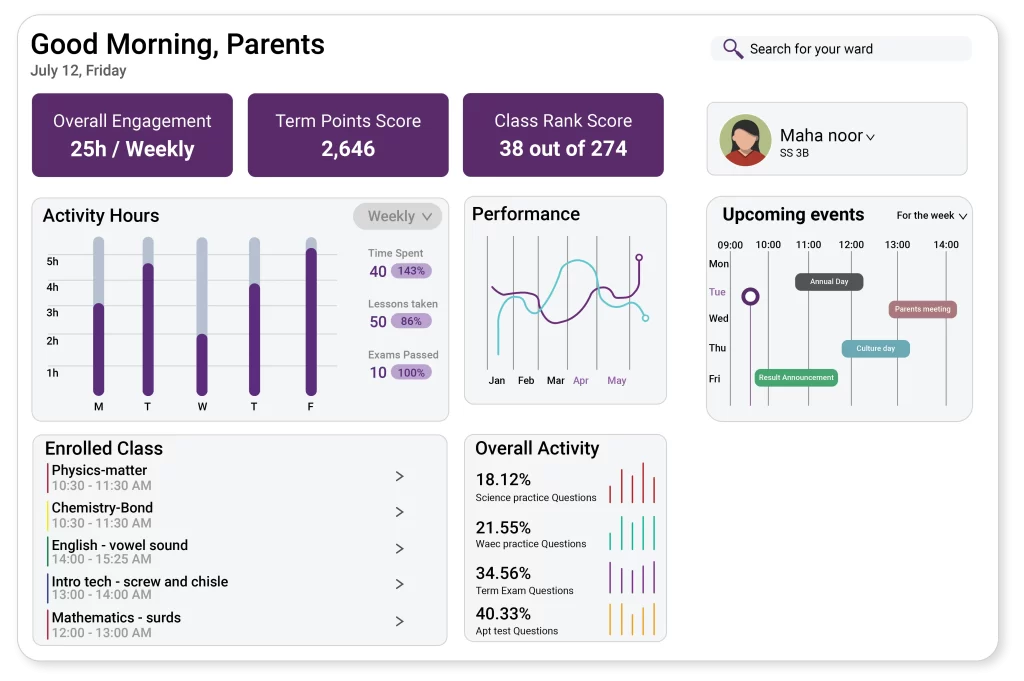This screenshot has height=681, width=1024.
Task: Click the search magnifier icon
Action: (733, 49)
